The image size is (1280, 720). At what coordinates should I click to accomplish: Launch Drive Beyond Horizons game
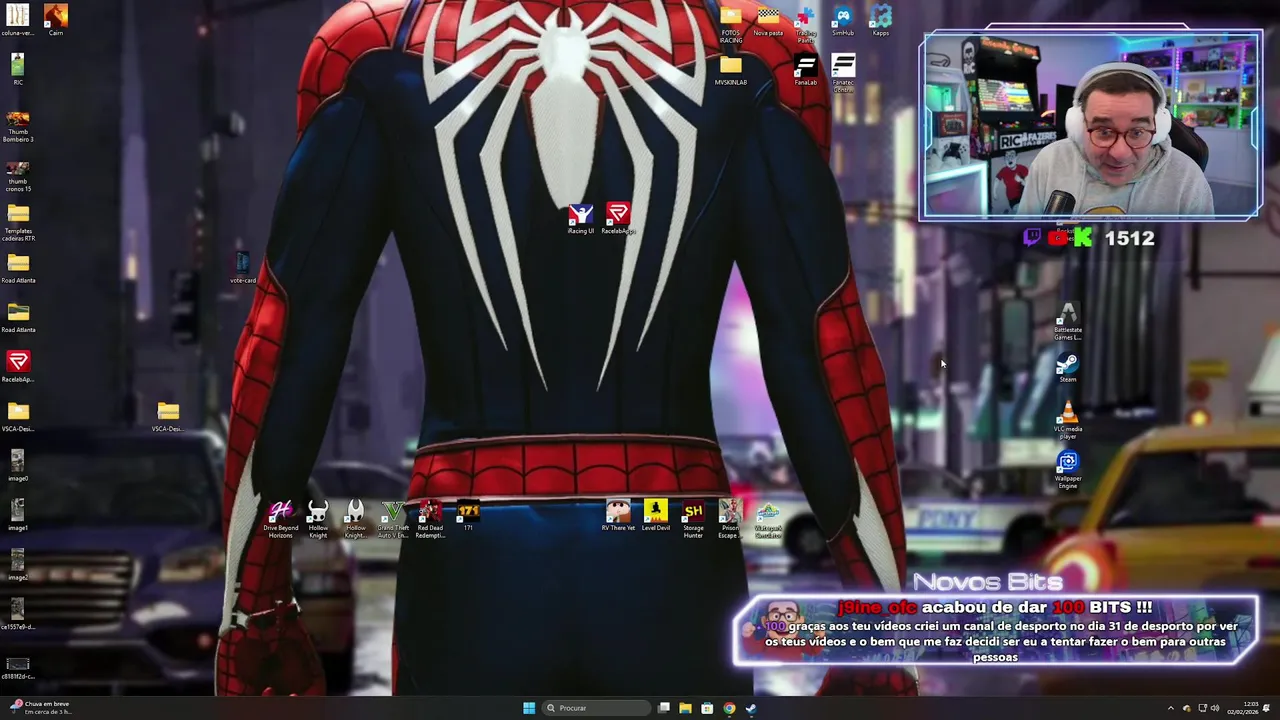pos(280,519)
